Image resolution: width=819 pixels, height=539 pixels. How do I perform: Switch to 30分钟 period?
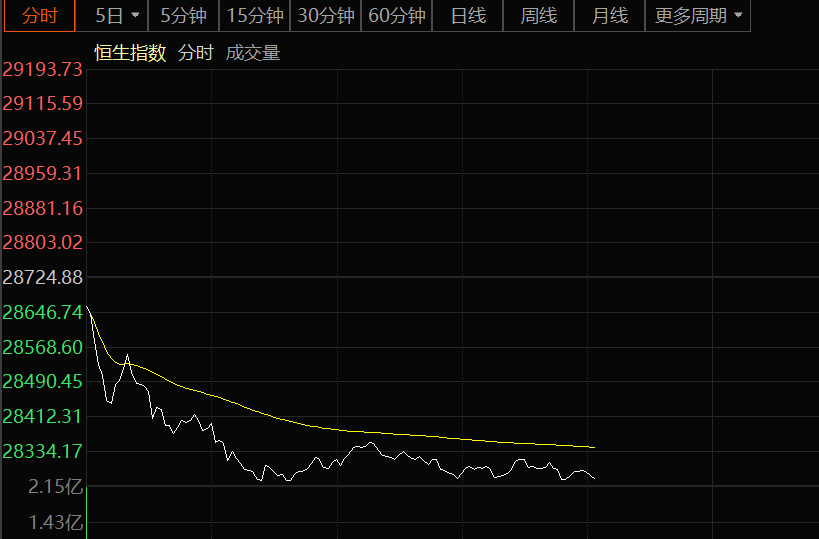(x=325, y=16)
